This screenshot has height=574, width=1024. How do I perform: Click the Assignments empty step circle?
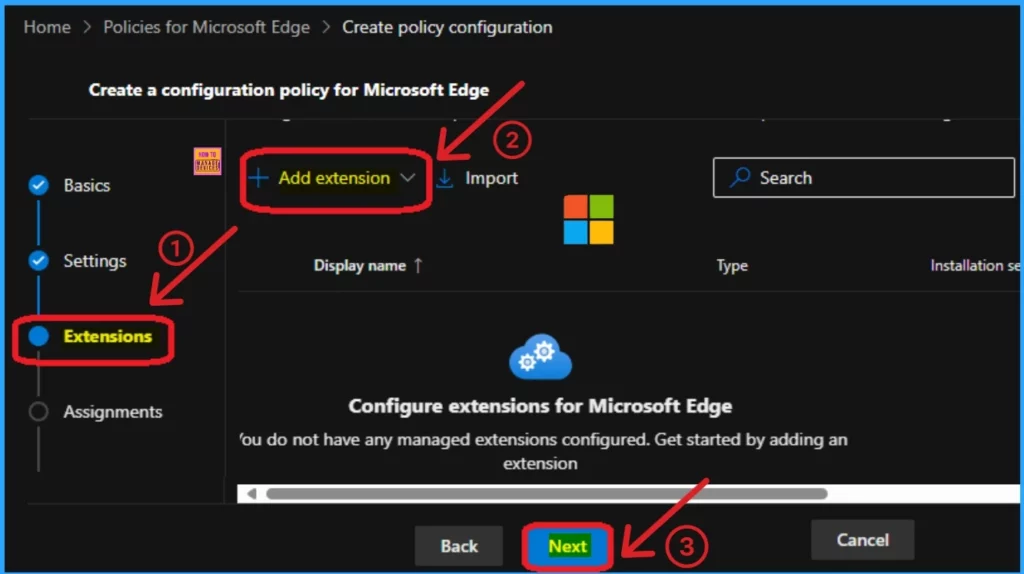39,411
